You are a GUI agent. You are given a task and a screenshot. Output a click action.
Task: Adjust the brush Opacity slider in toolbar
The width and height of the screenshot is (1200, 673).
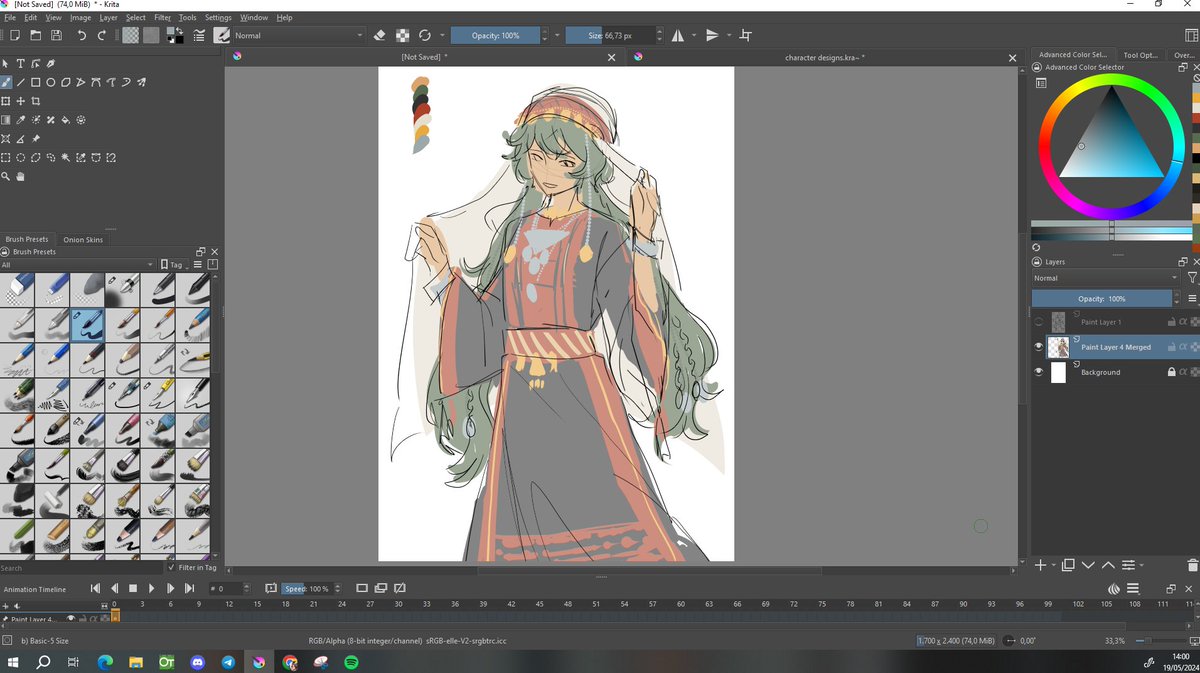(x=496, y=35)
